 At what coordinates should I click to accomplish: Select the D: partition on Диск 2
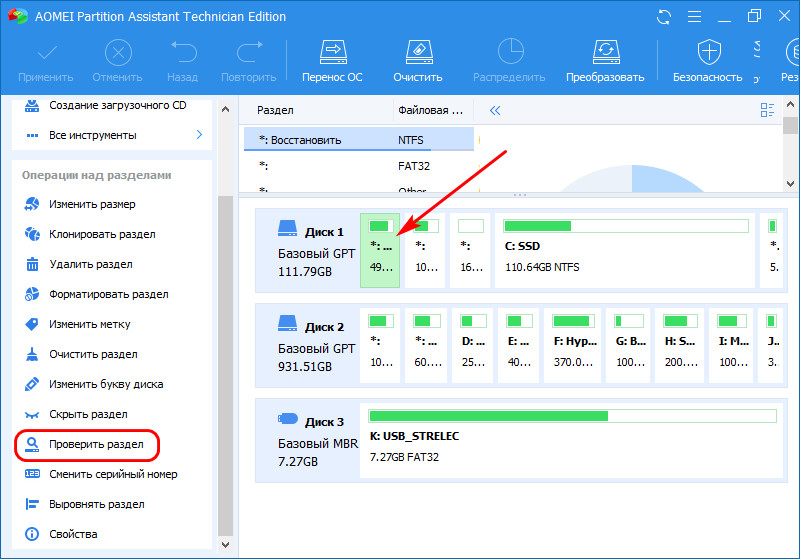tap(472, 345)
